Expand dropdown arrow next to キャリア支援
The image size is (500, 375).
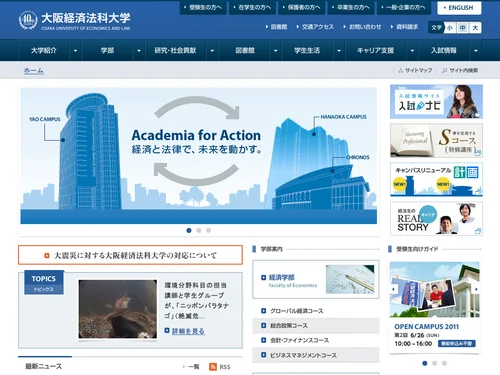(412, 50)
